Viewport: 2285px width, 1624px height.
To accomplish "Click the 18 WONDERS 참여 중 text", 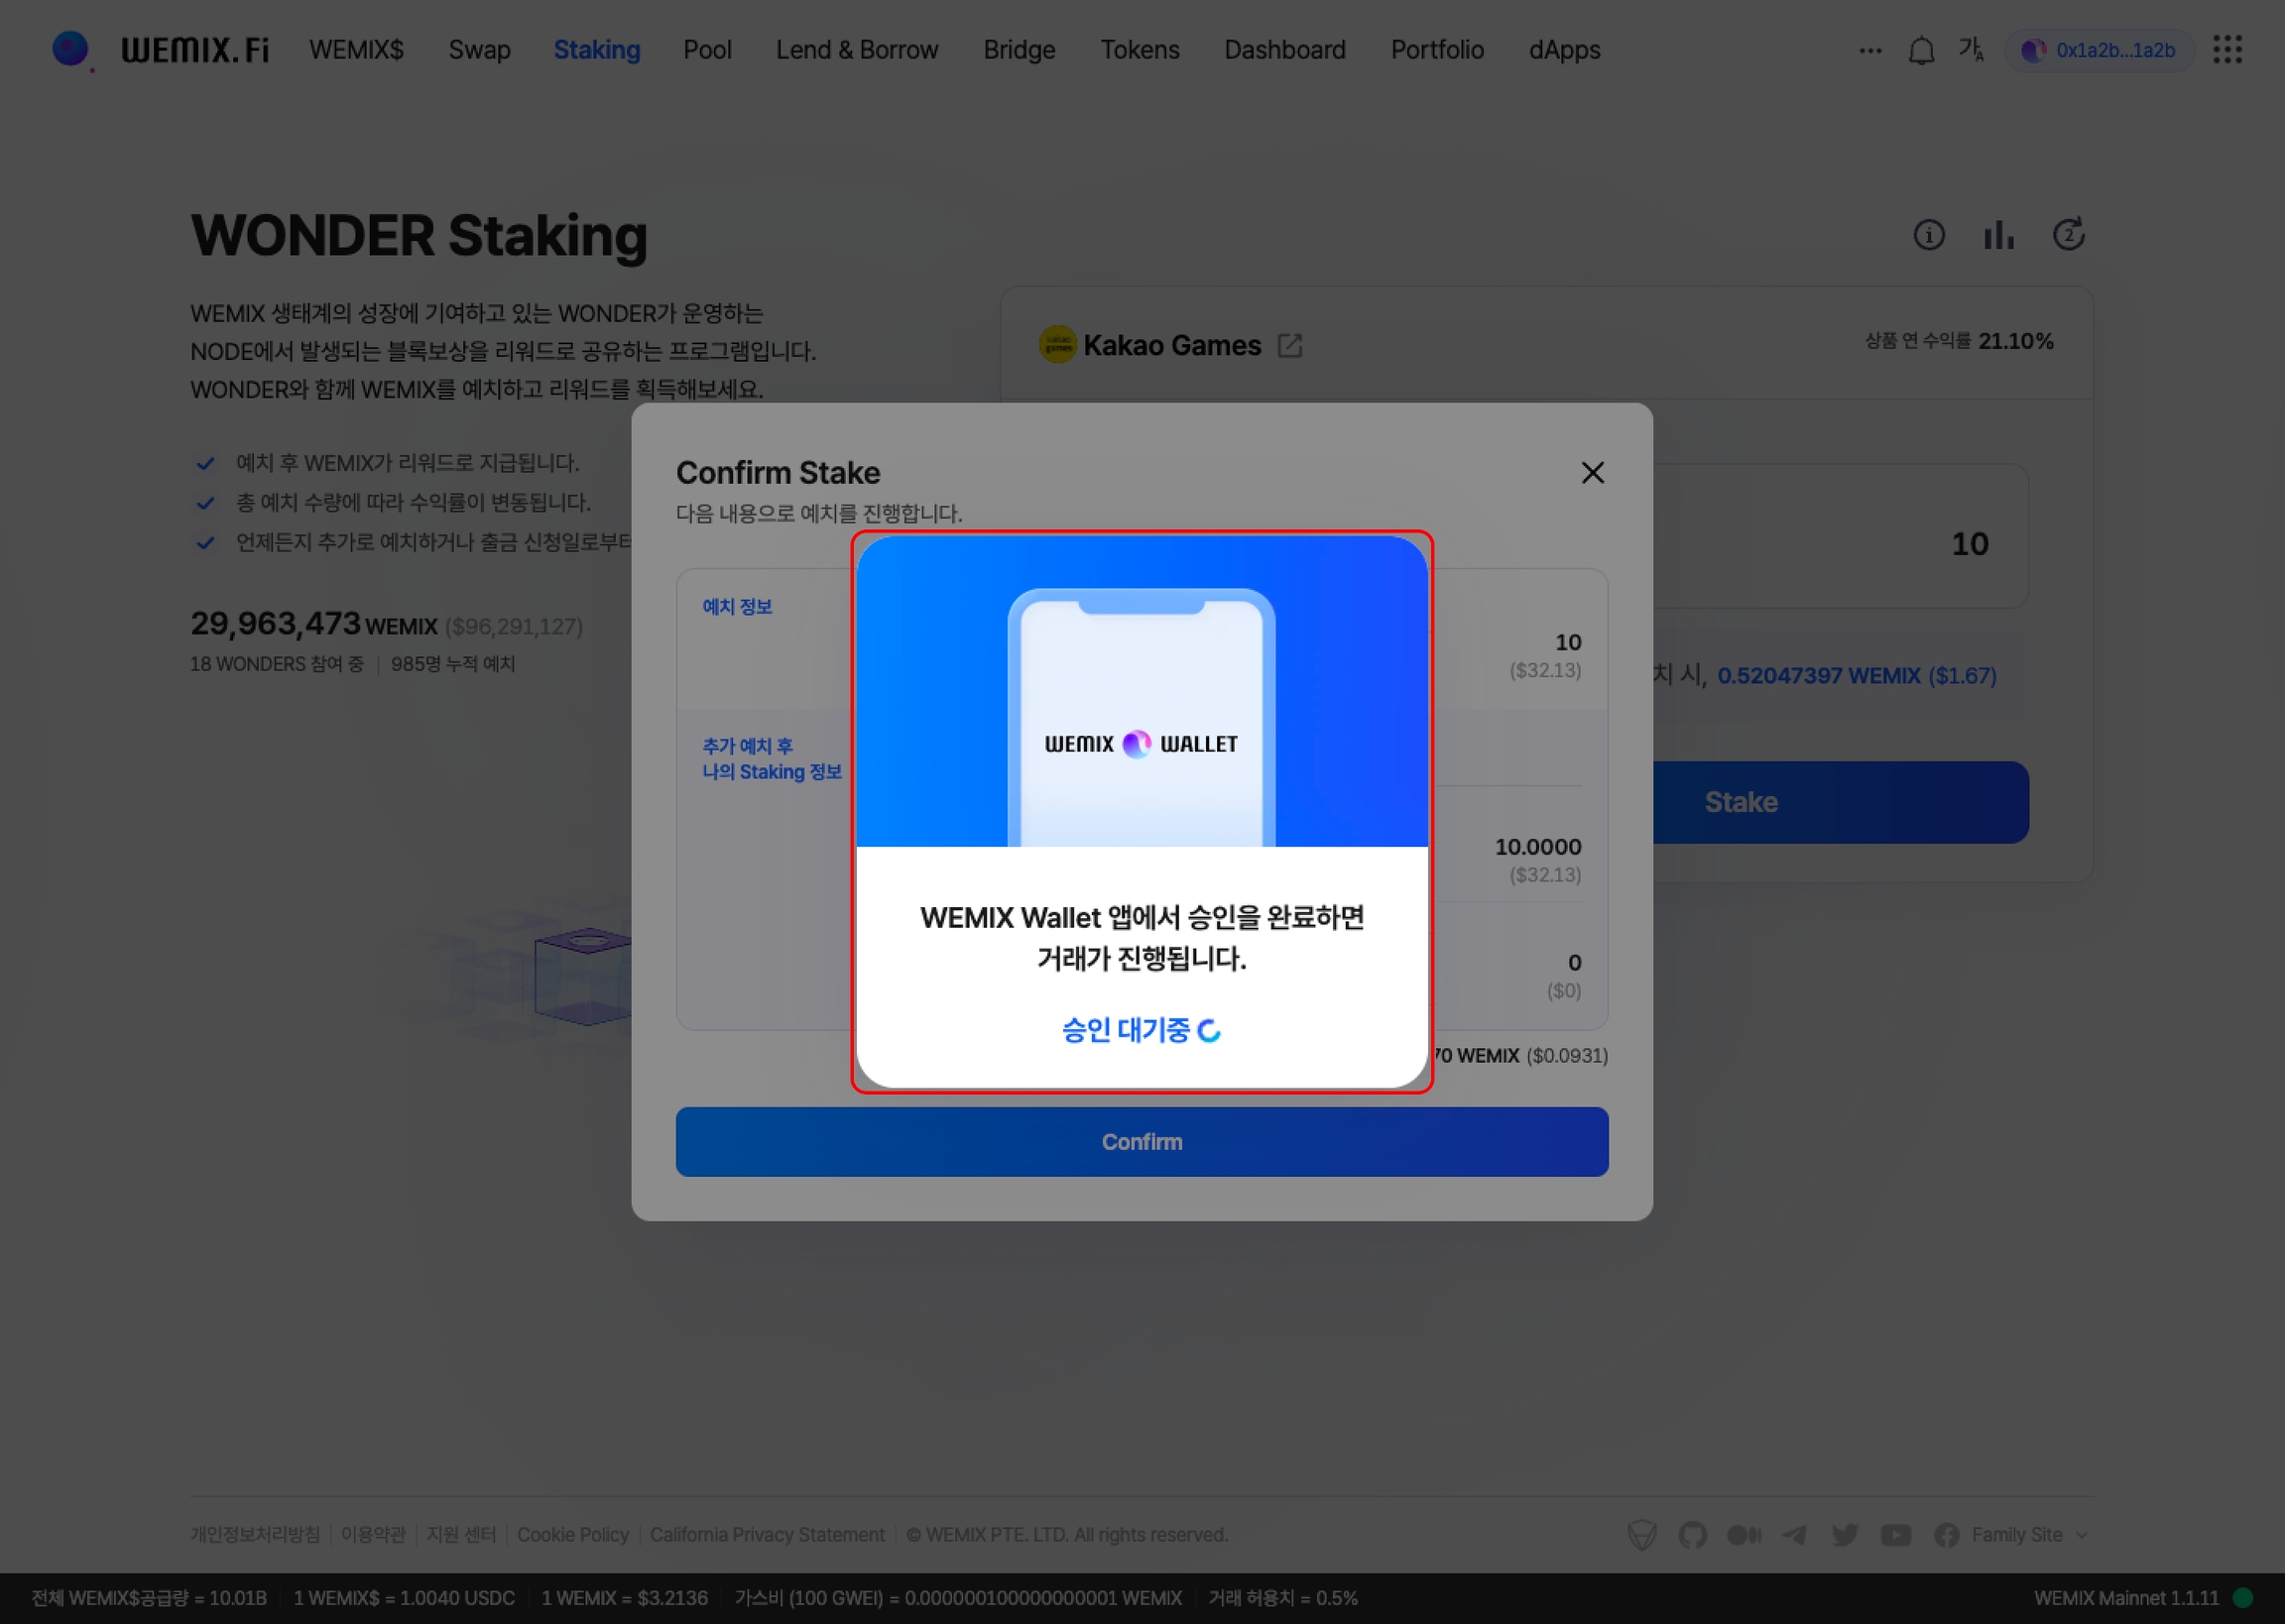I will (x=277, y=664).
